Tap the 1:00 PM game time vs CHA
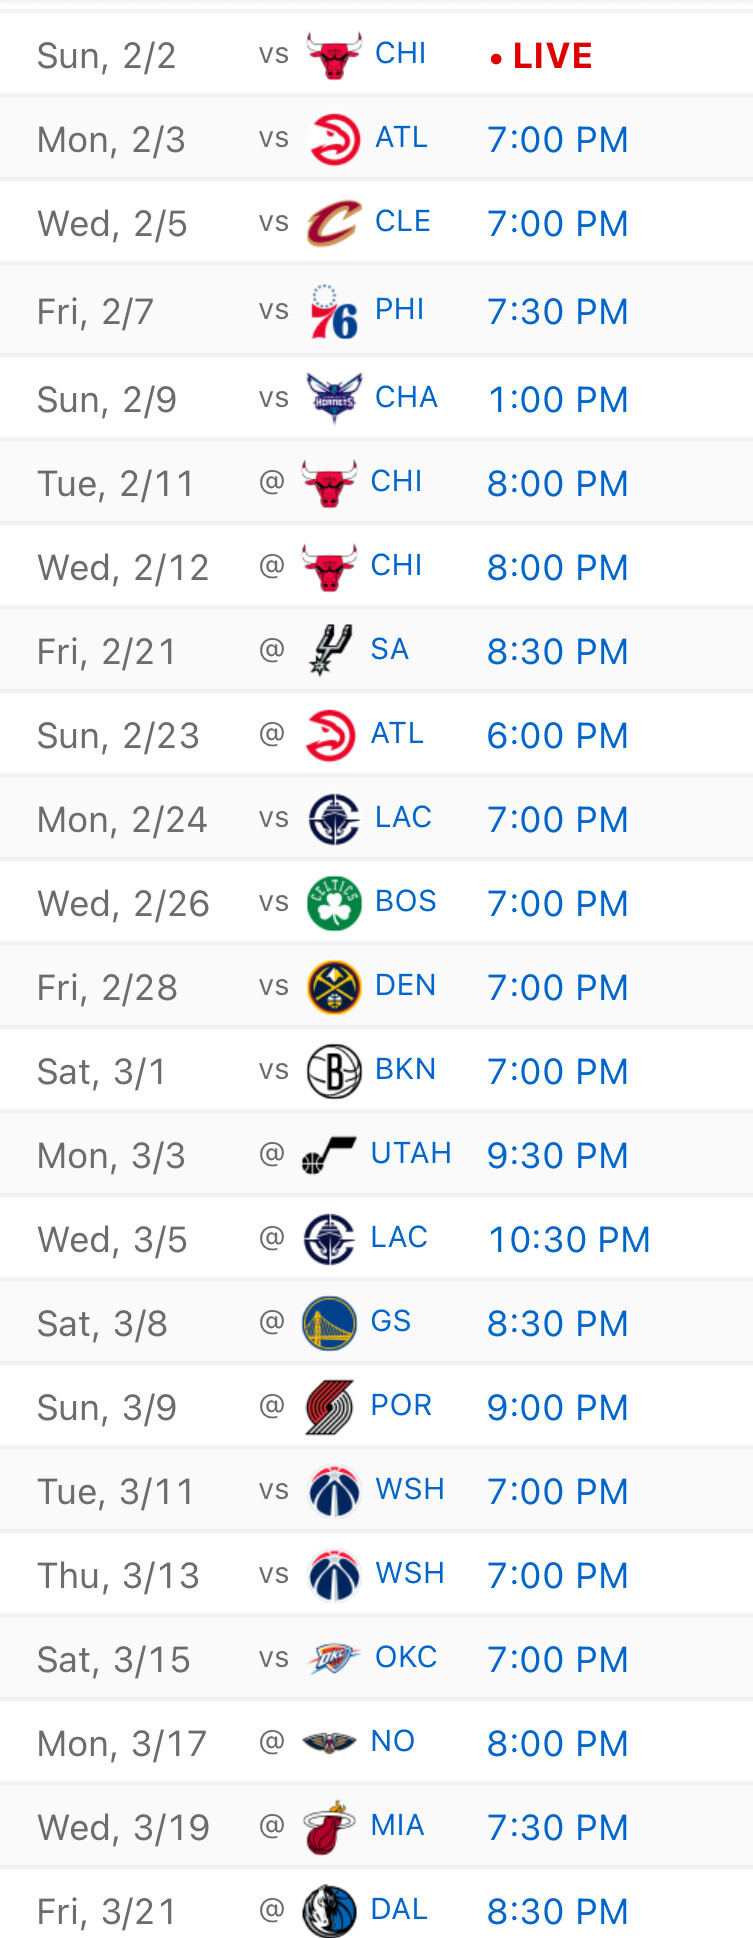This screenshot has height=1938, width=753. click(558, 399)
